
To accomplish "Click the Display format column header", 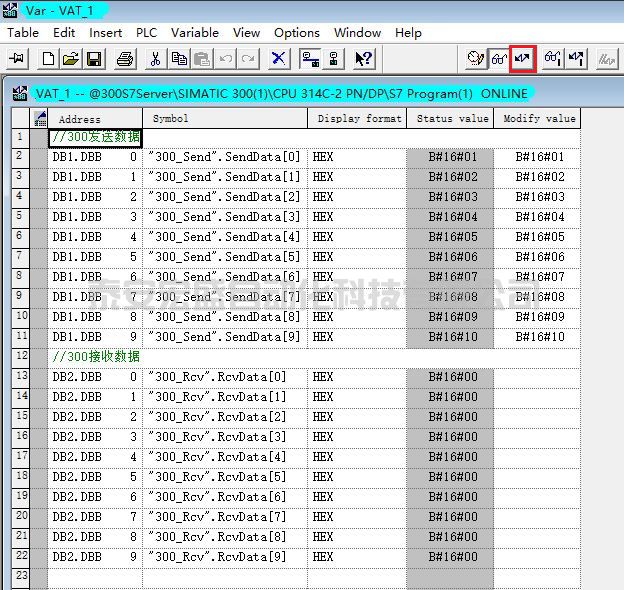I will pyautogui.click(x=359, y=119).
